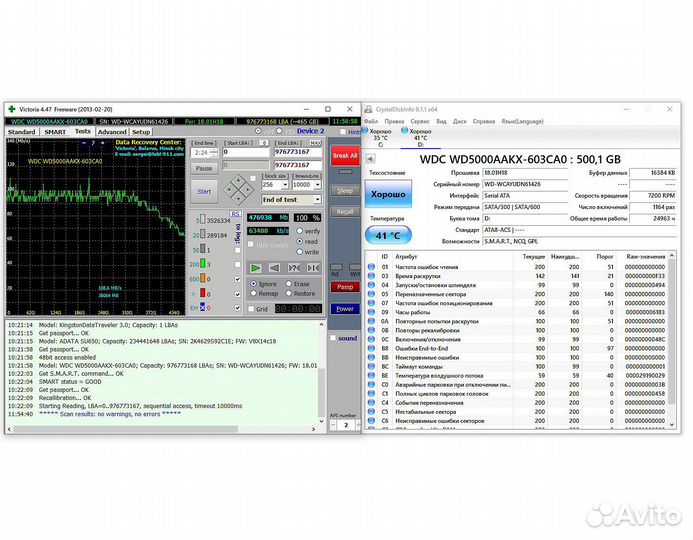Select the Restore radio option

pyautogui.click(x=289, y=293)
